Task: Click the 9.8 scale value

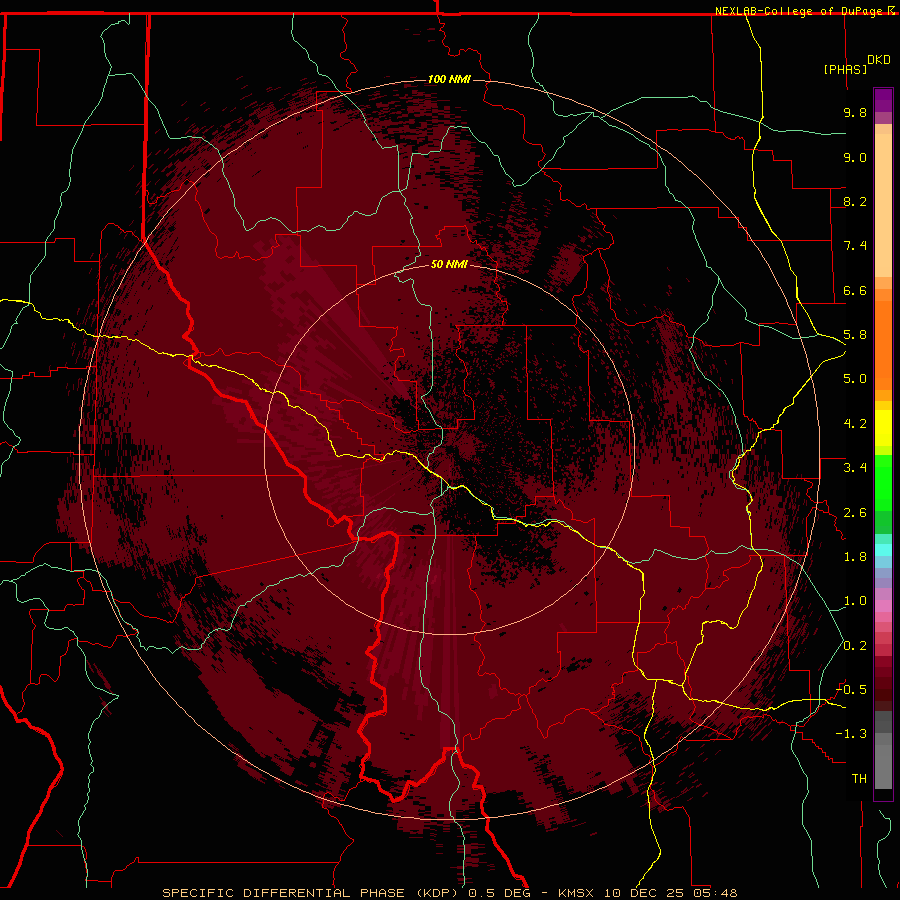Action: (855, 112)
